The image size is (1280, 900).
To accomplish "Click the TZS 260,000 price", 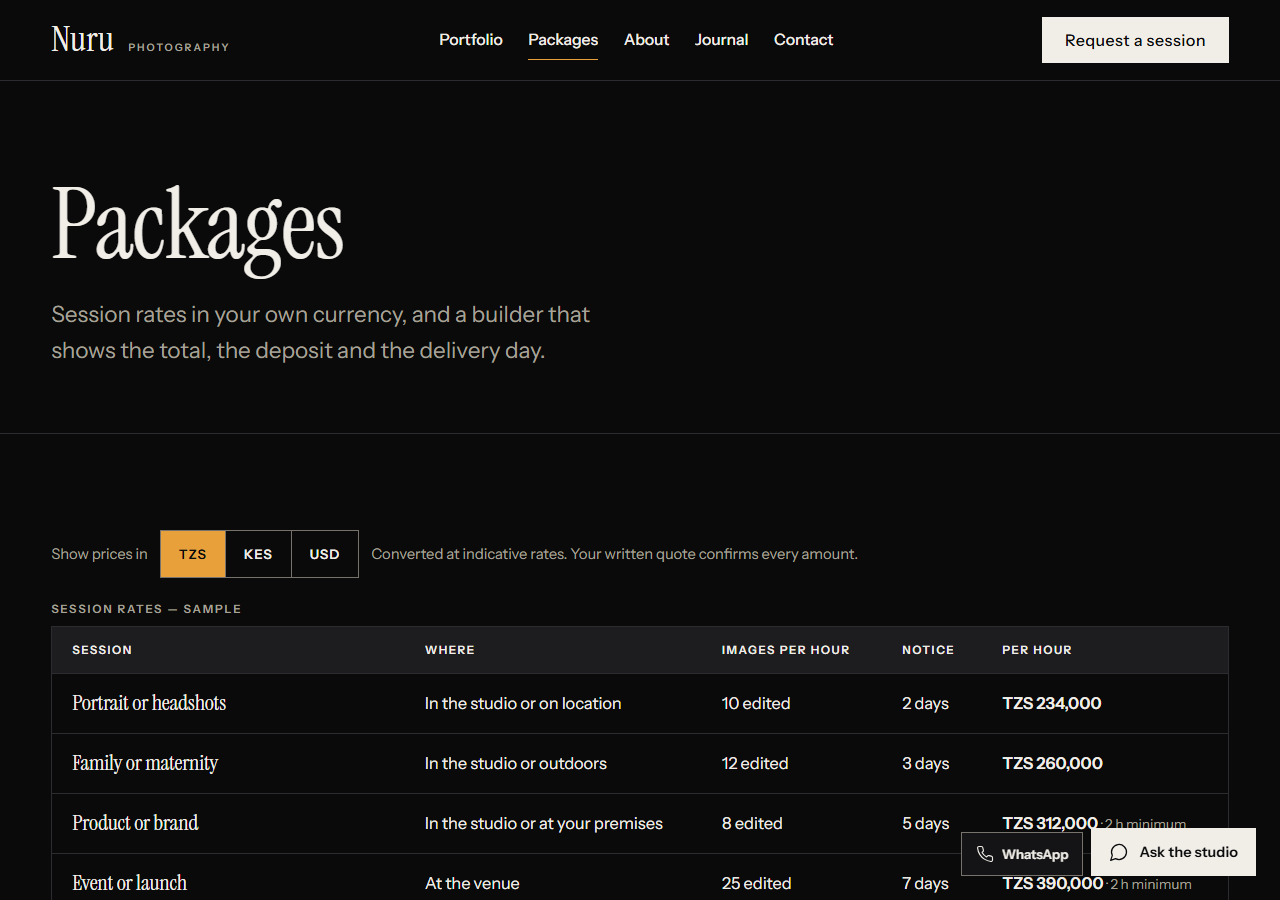I will (x=1052, y=763).
